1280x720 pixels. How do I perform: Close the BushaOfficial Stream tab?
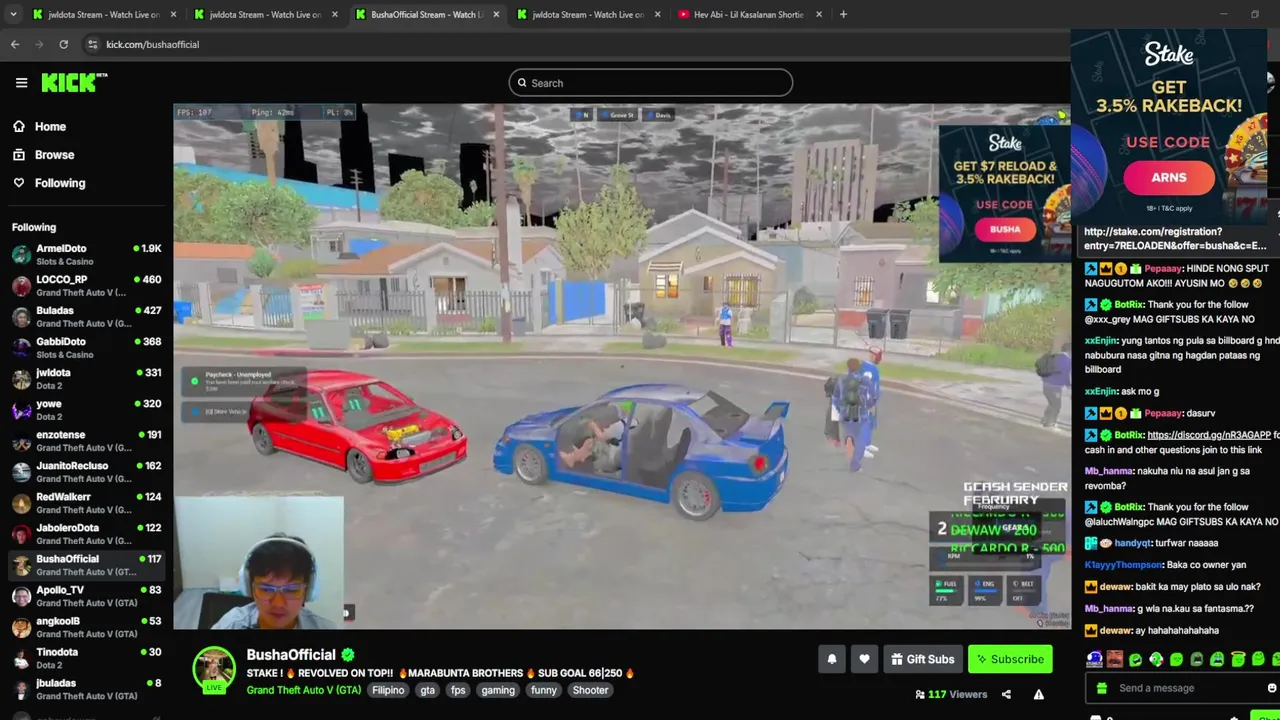coord(496,14)
